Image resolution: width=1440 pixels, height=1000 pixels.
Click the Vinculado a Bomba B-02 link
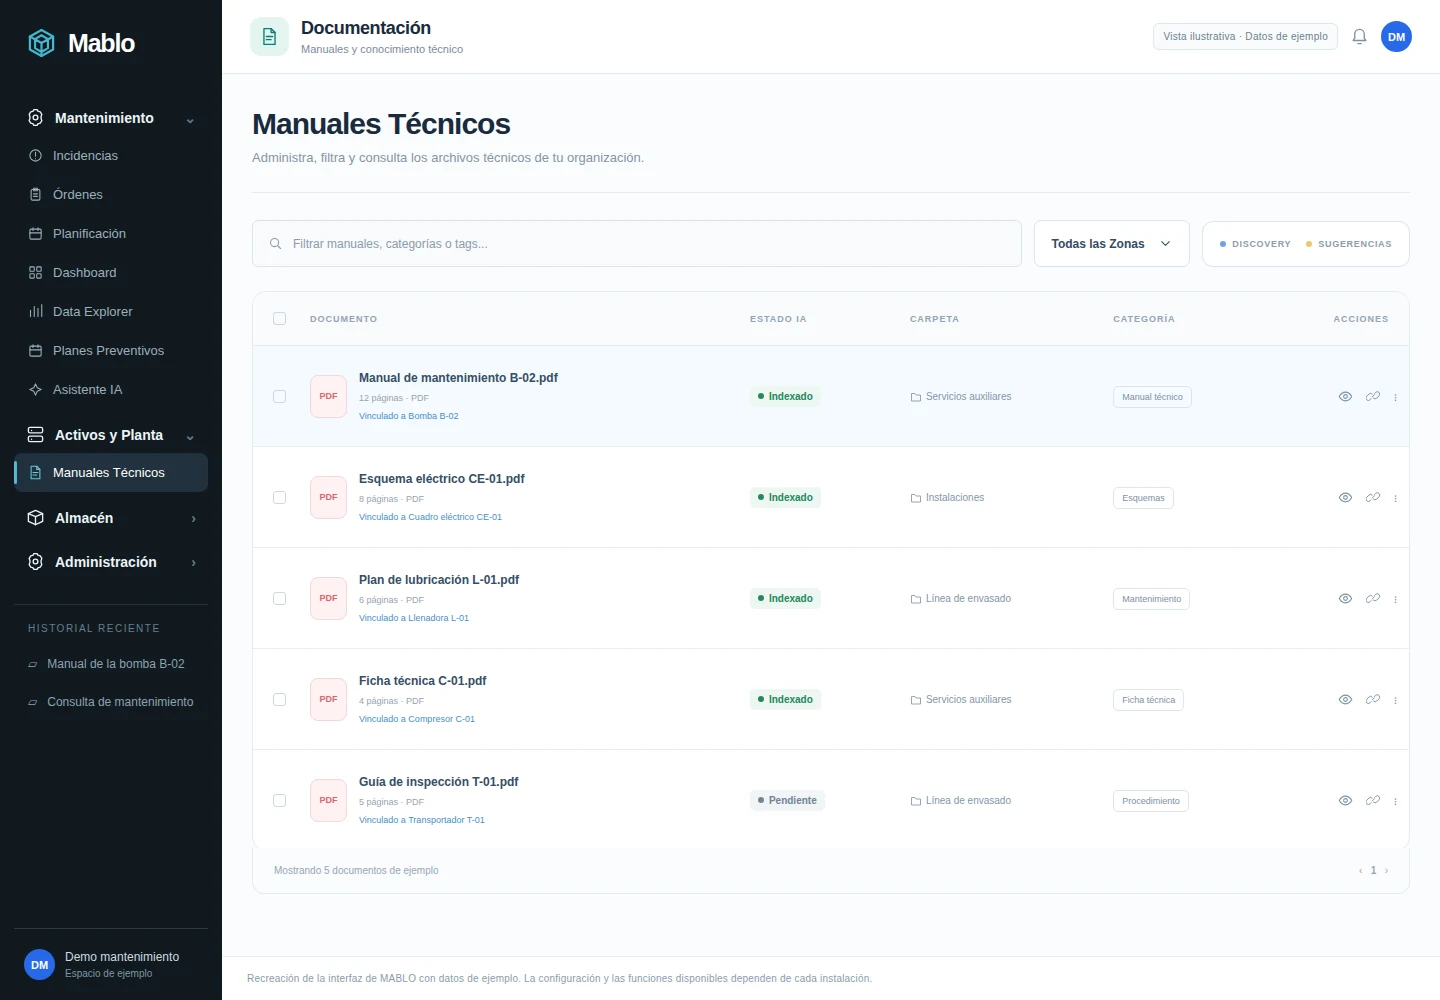click(408, 416)
